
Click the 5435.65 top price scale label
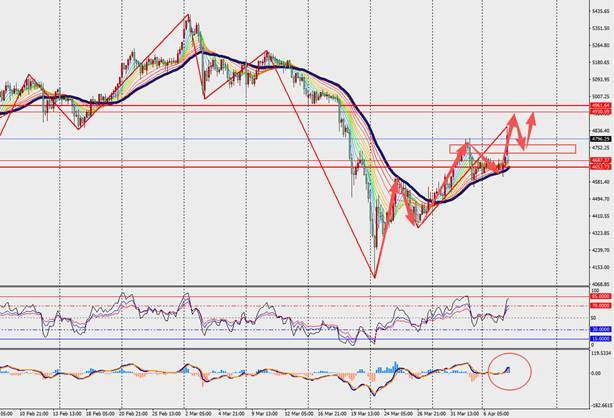(x=599, y=12)
